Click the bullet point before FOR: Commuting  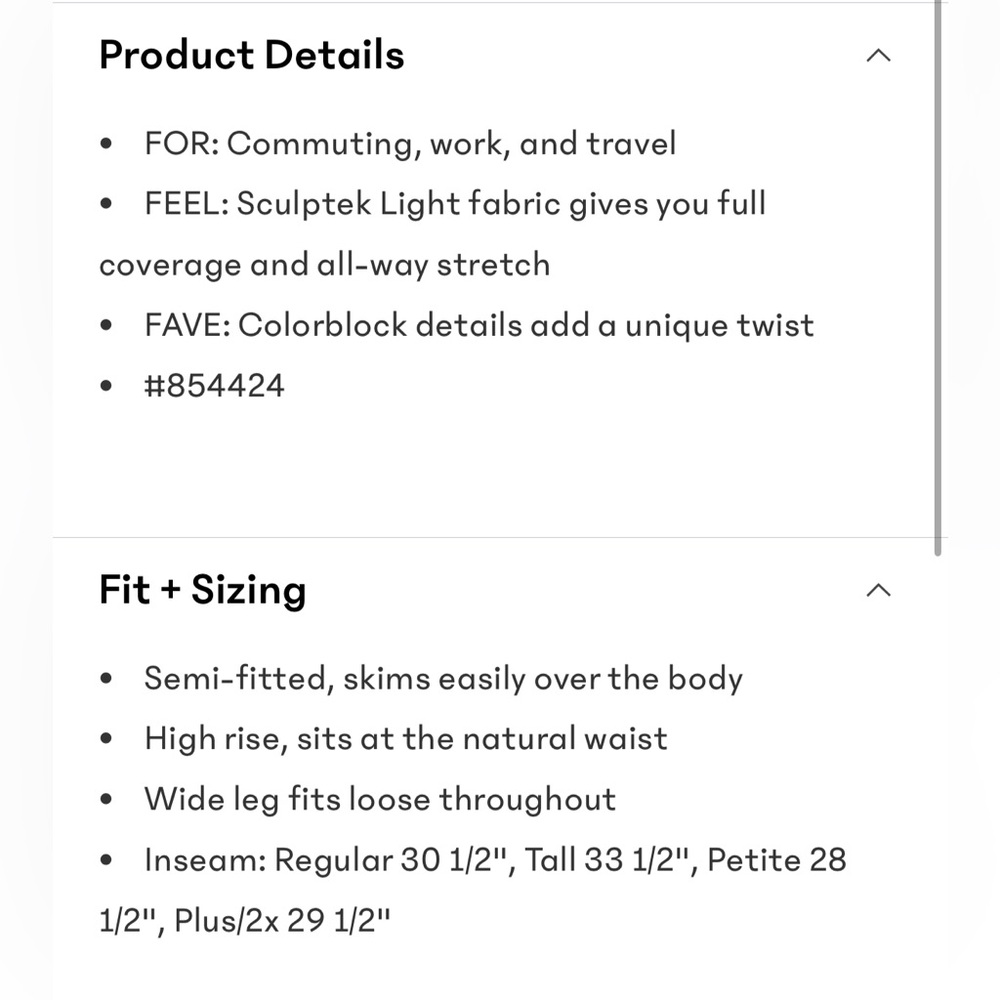click(x=106, y=143)
